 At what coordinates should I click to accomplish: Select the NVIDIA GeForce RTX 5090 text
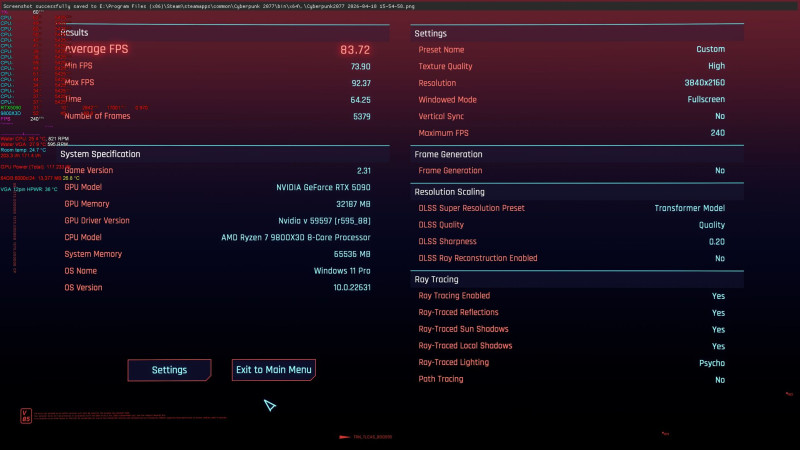click(323, 187)
